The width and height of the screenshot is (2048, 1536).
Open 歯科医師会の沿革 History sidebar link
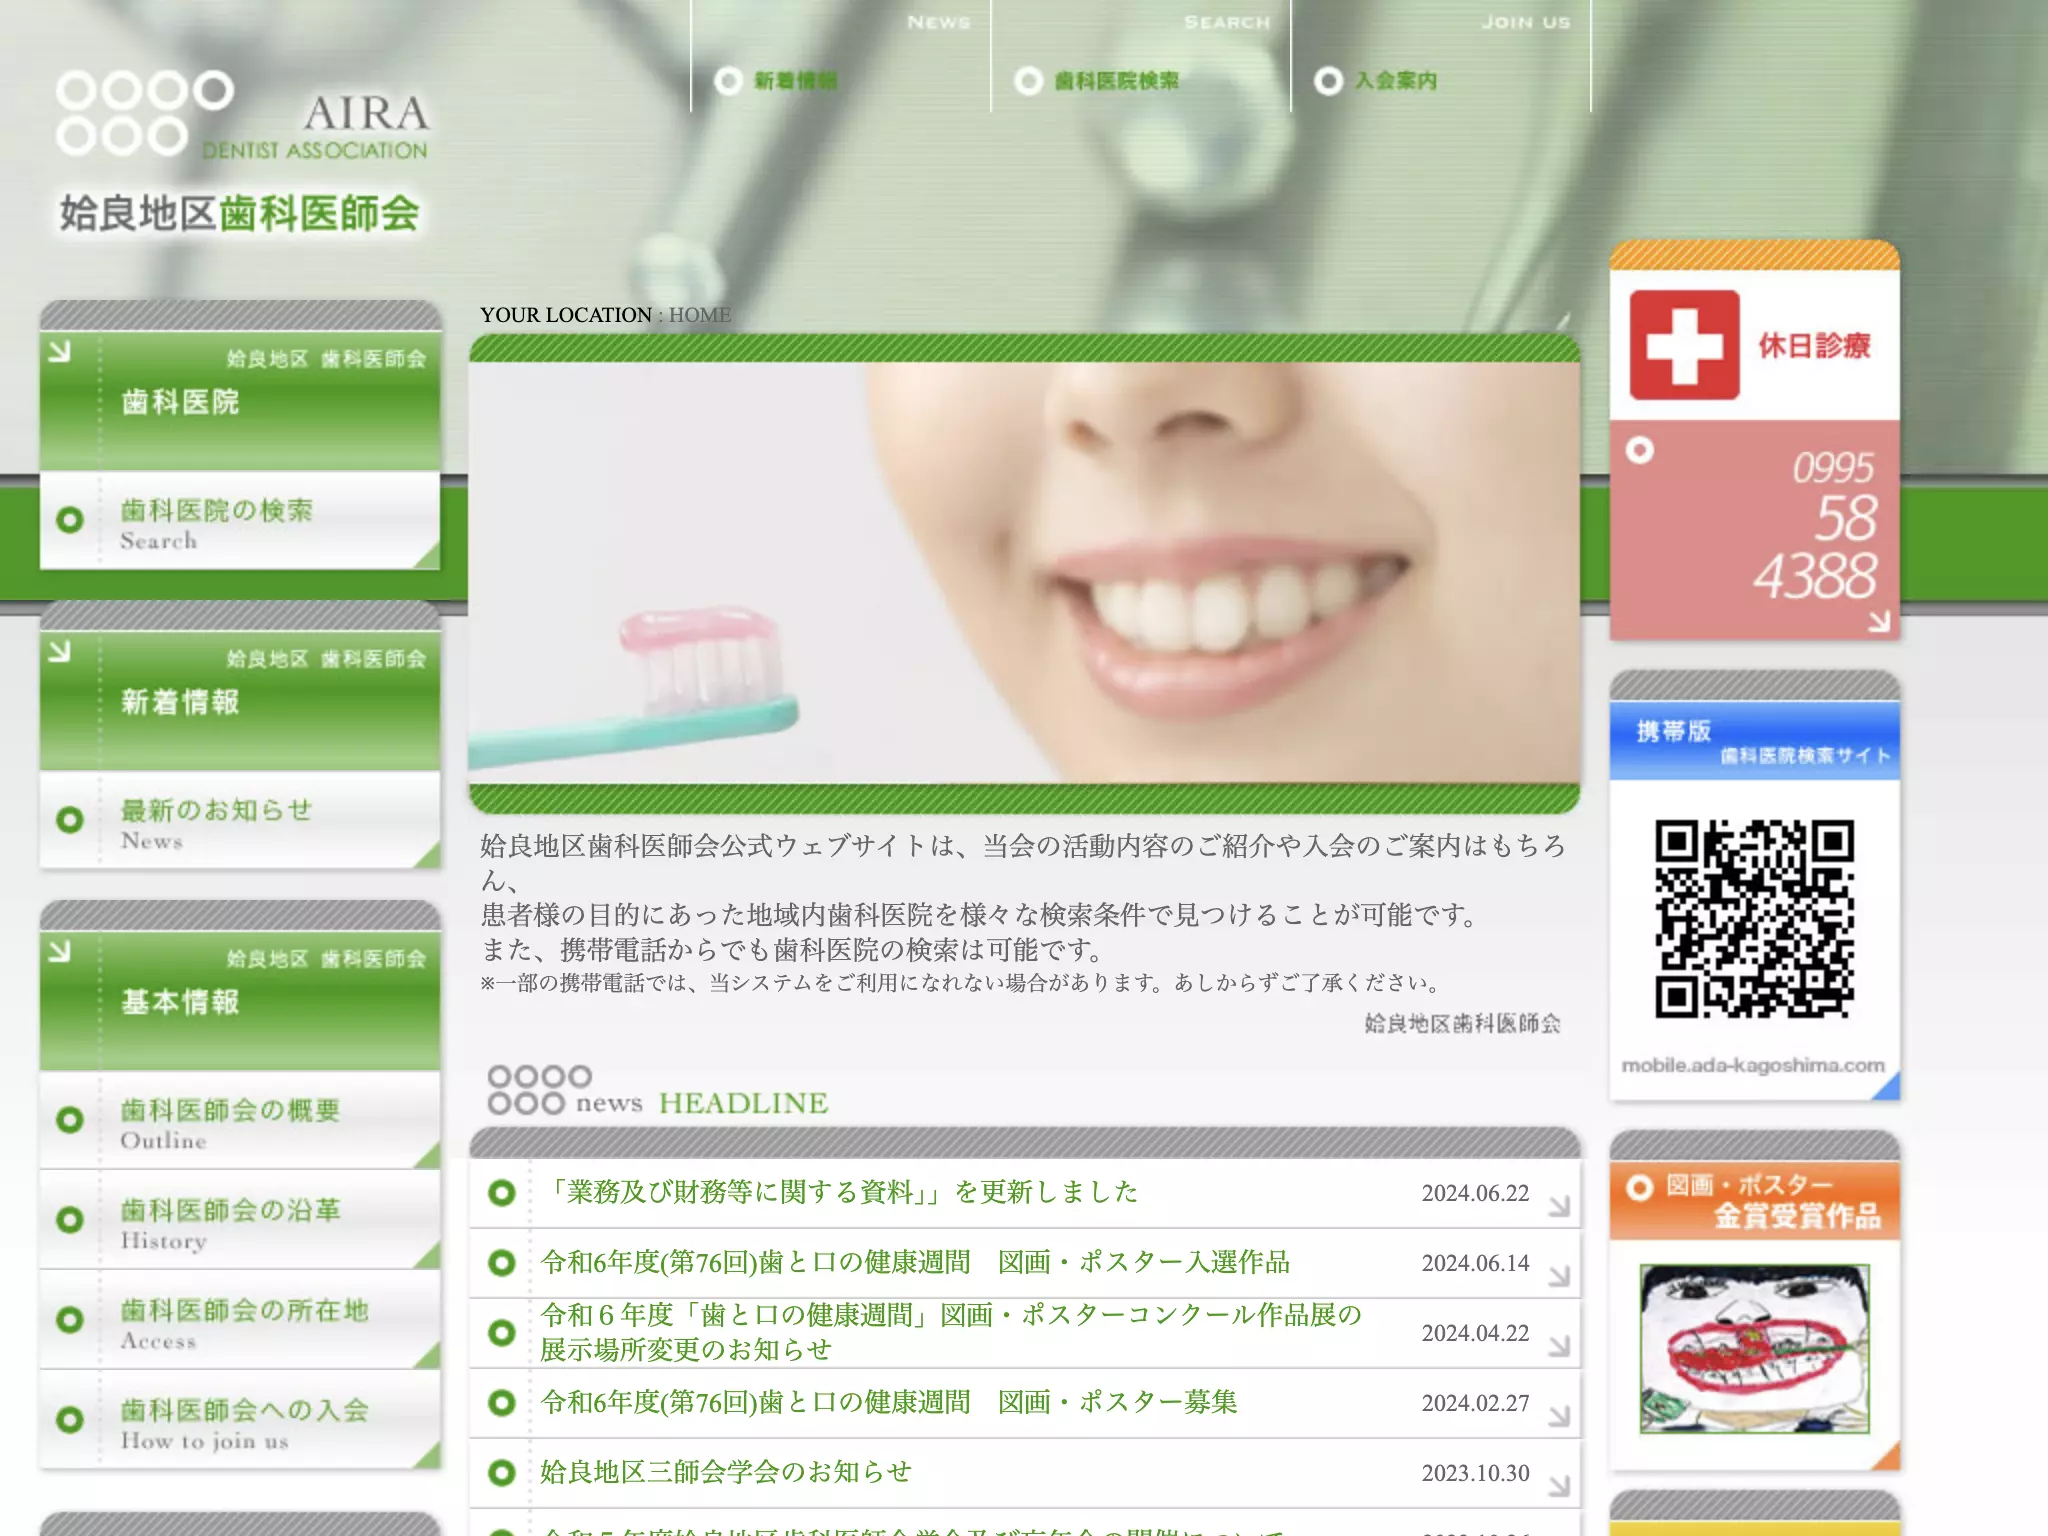point(240,1222)
